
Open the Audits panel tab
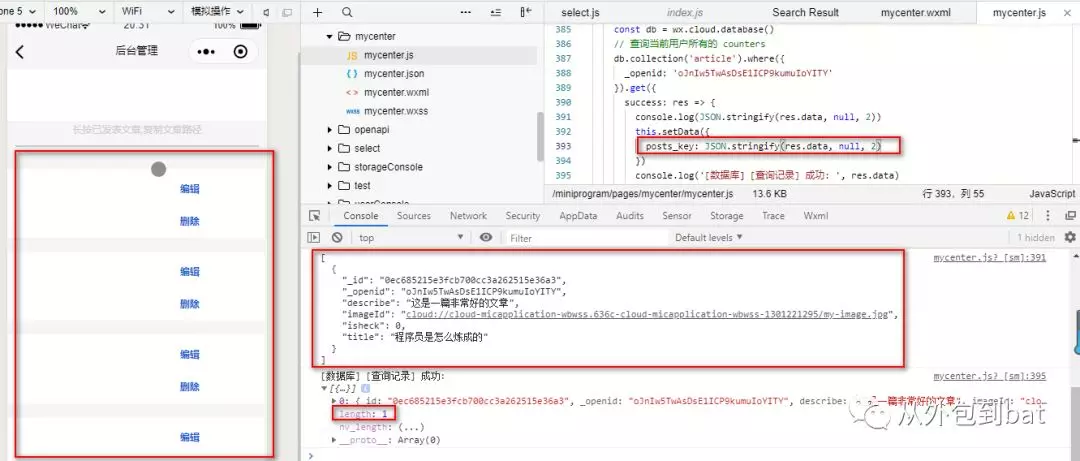pyautogui.click(x=630, y=216)
